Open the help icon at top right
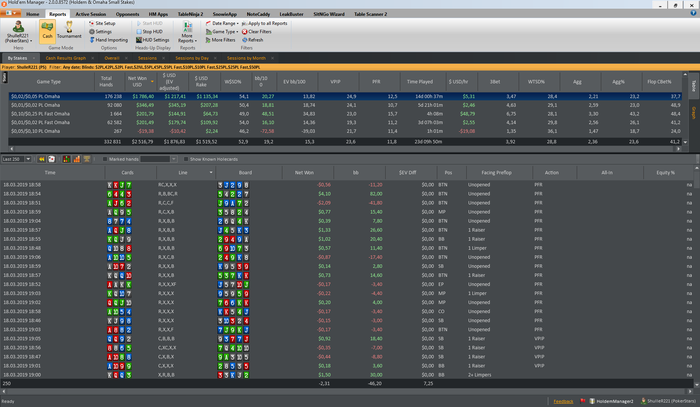 [x=693, y=13]
